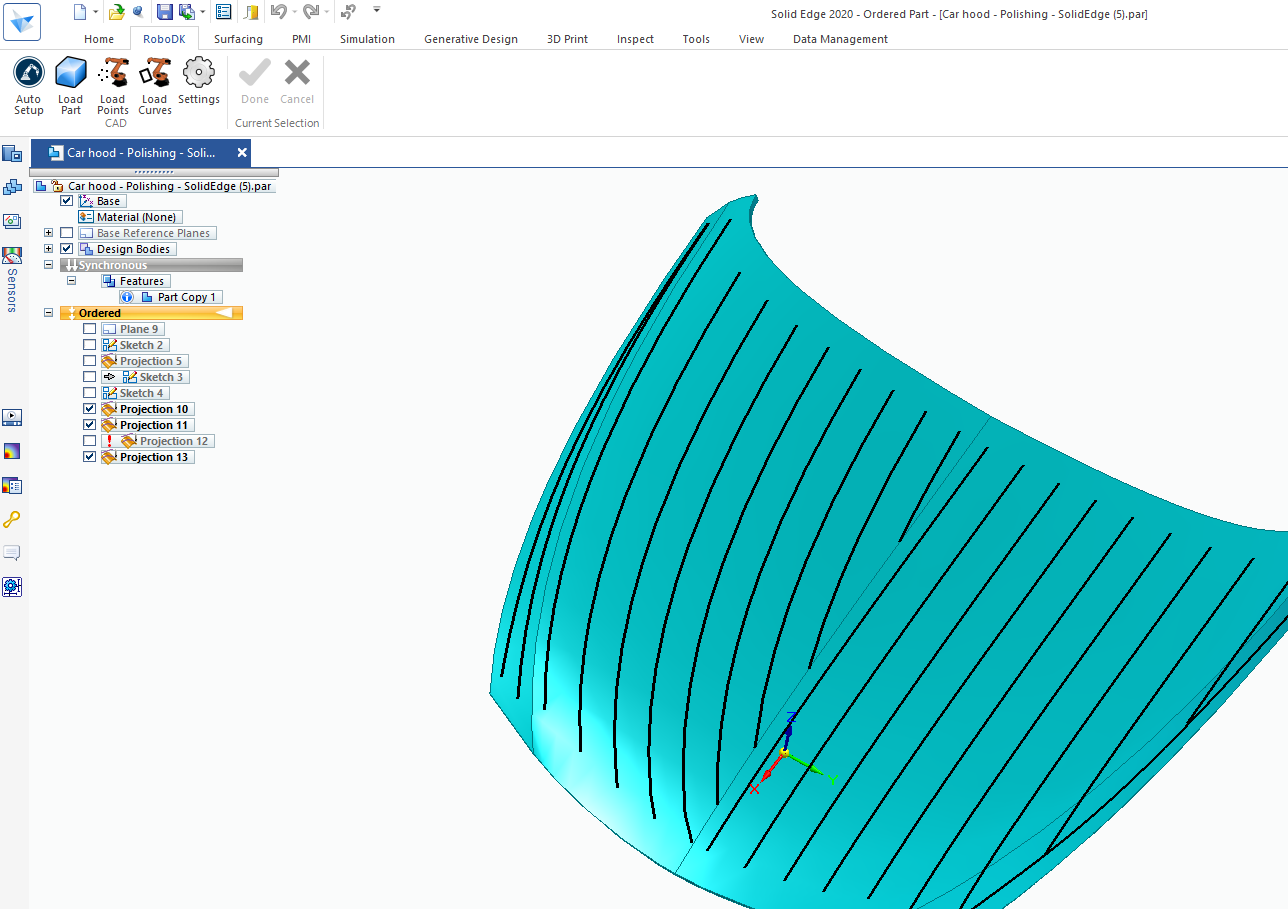The height and width of the screenshot is (909, 1288).
Task: Click the Undo arrow icon
Action: click(x=278, y=12)
